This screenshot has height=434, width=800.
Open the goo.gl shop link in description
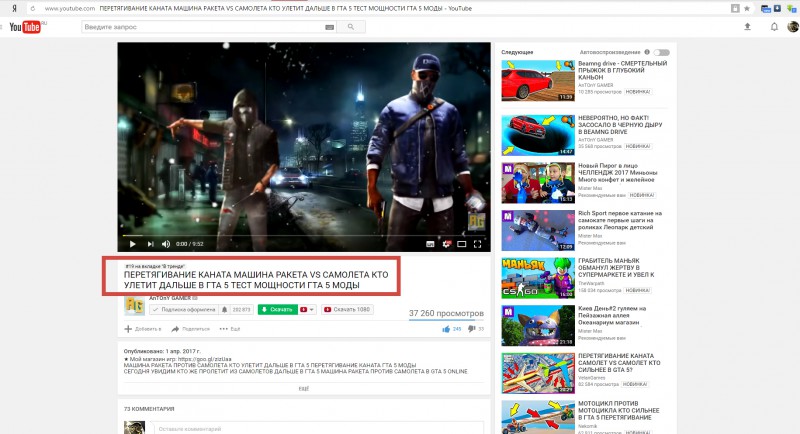(204, 360)
